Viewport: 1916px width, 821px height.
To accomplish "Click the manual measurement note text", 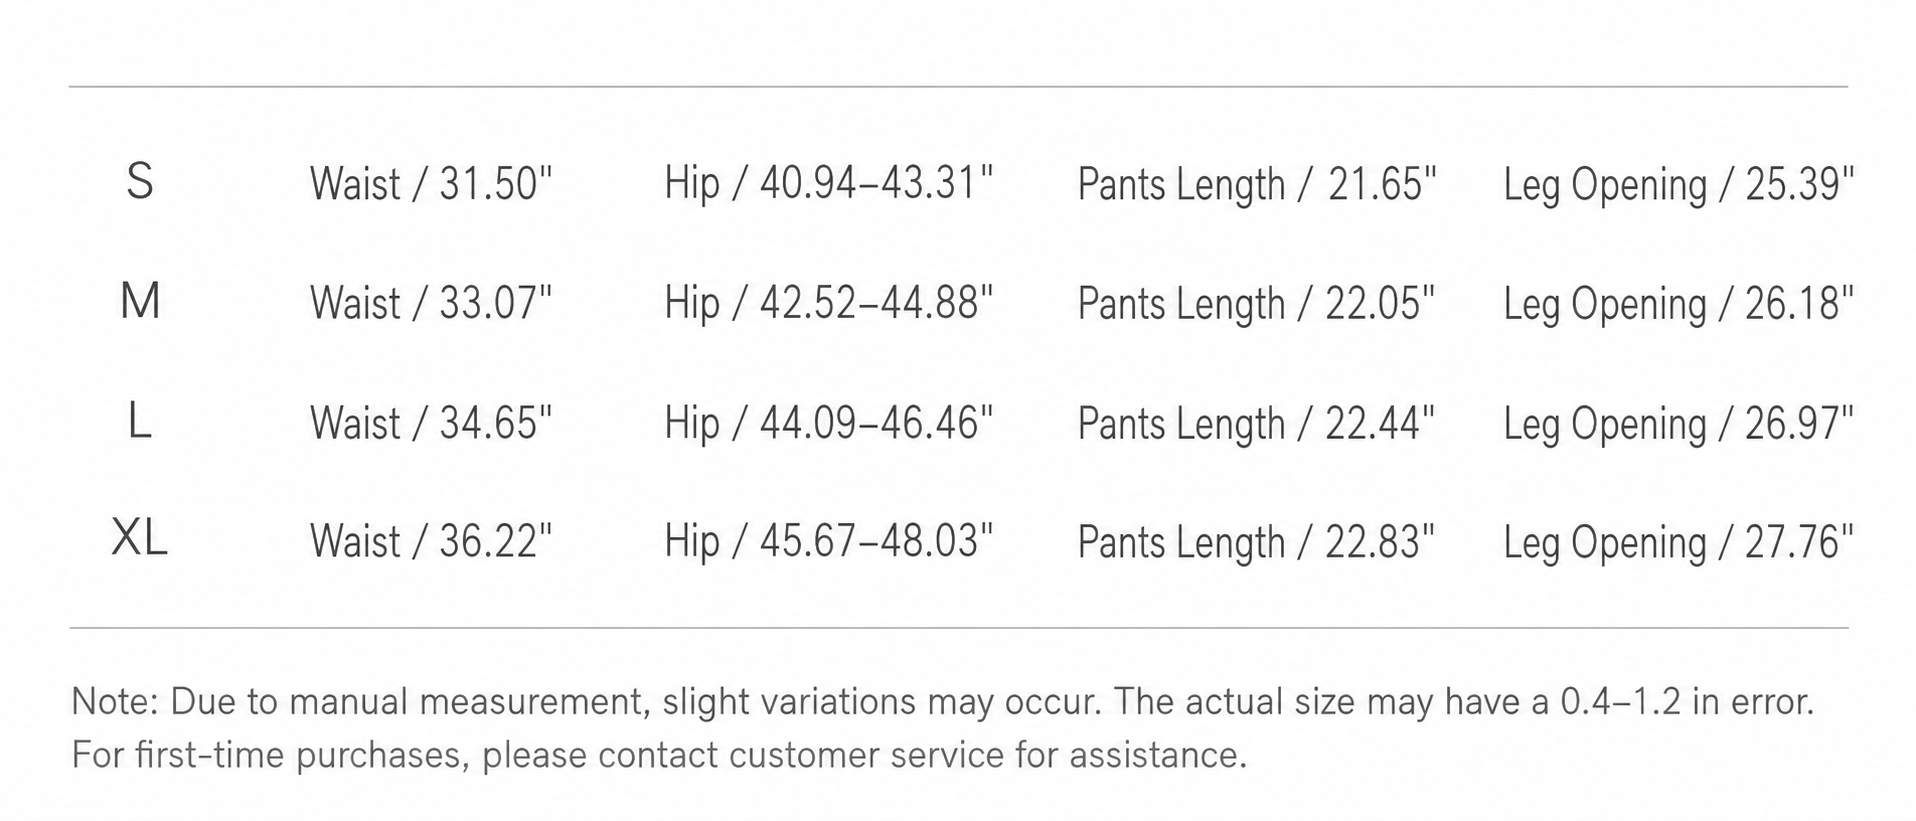I will 943,728.
